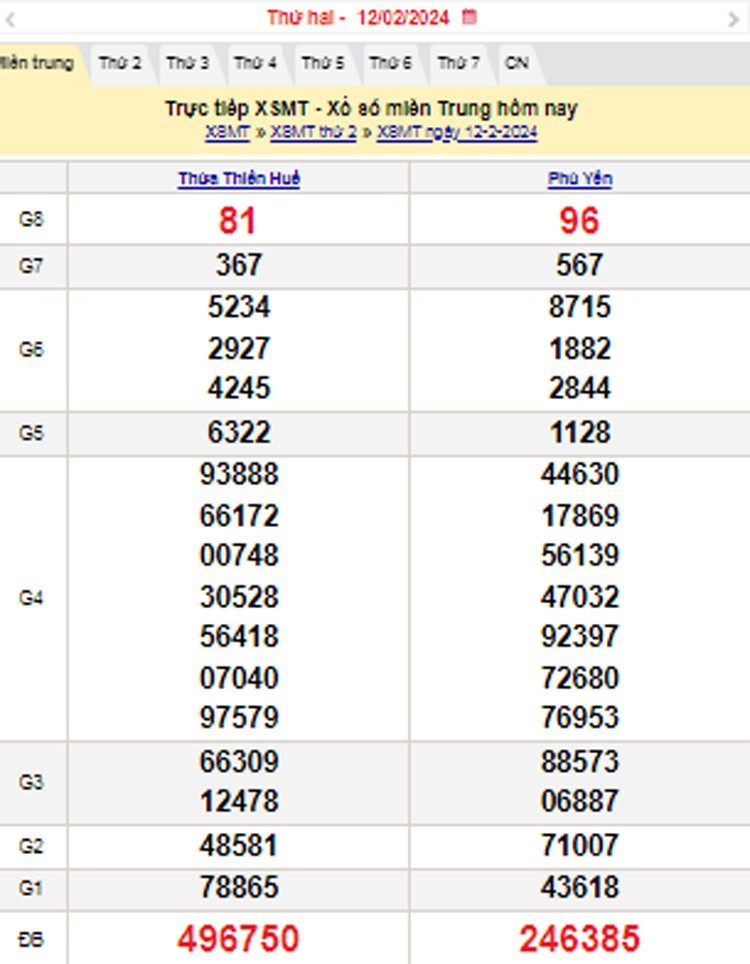Screen dimensions: 750x964
Task: Open the Thừa Thiên Huế province link
Action: click(x=239, y=179)
